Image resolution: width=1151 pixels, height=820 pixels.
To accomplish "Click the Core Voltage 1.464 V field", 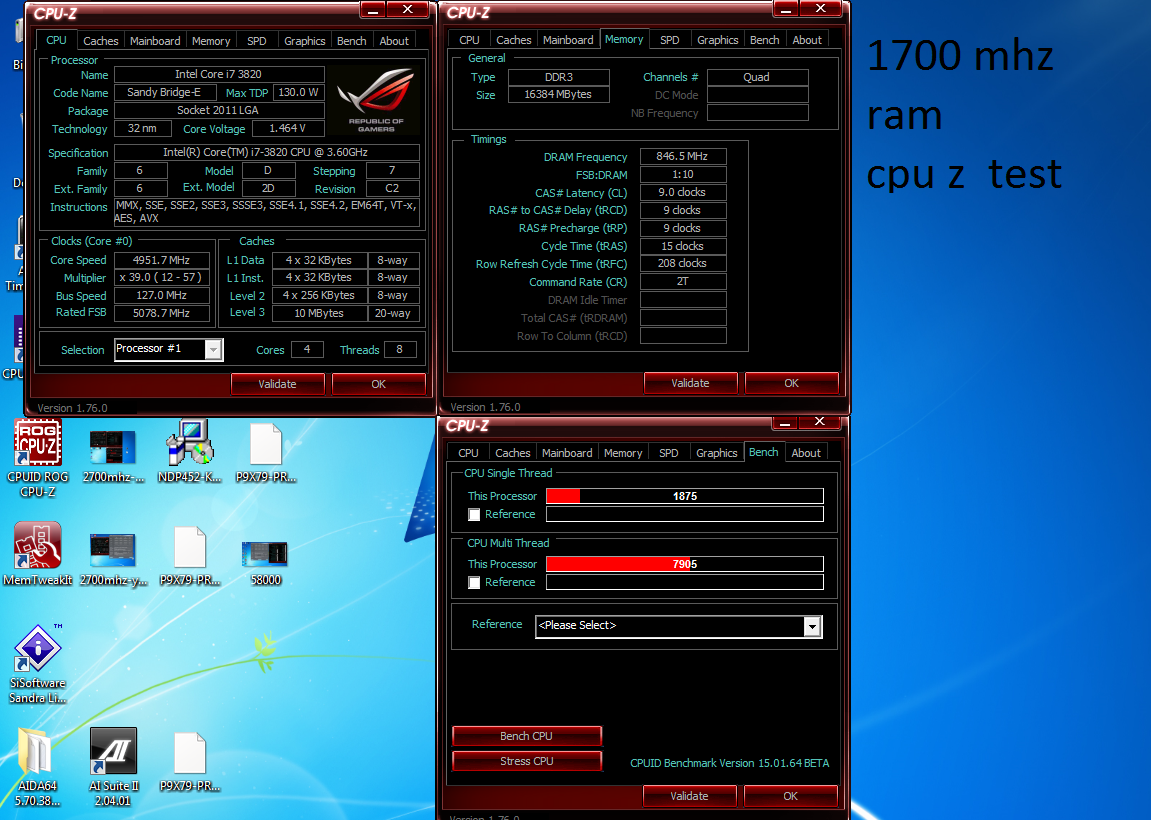I will [287, 128].
